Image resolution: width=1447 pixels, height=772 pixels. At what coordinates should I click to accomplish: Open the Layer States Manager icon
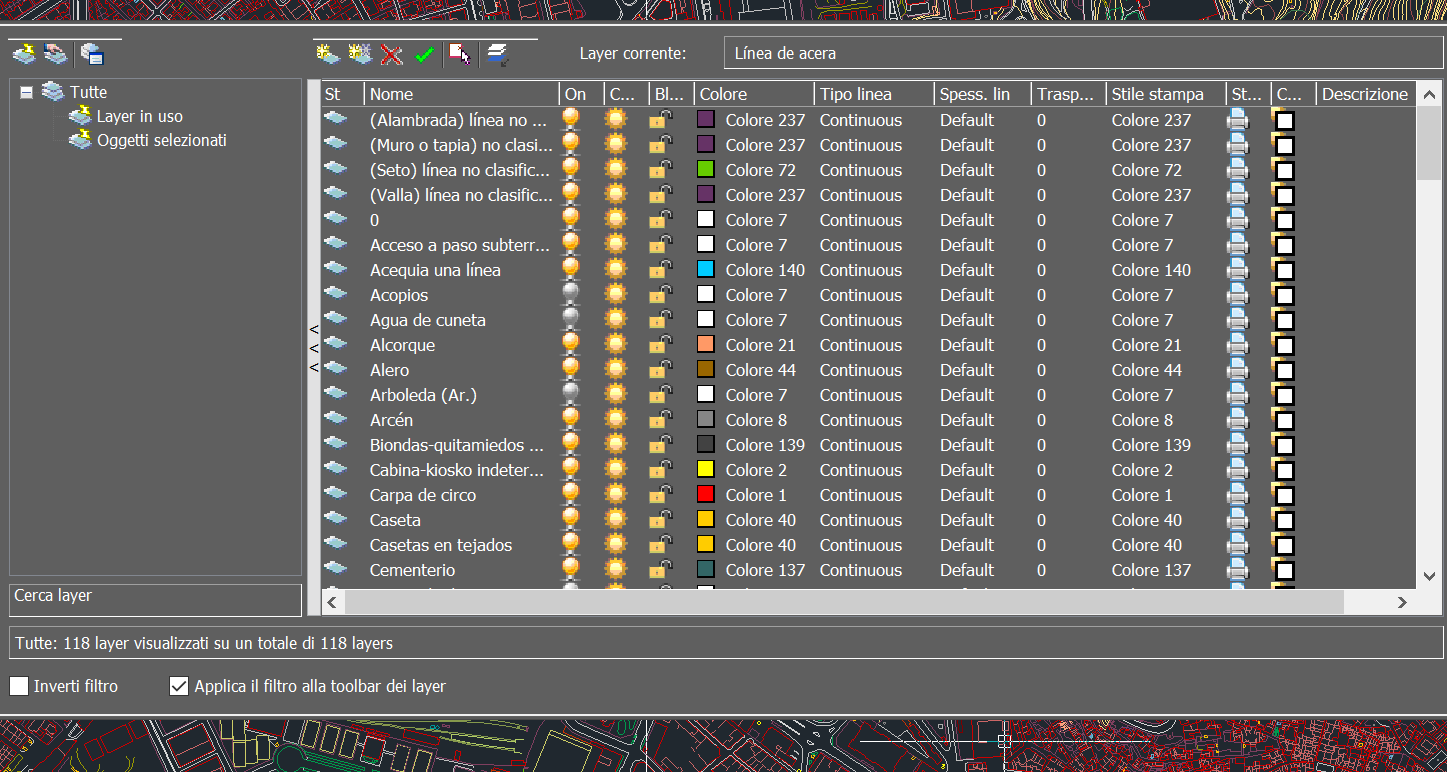pyautogui.click(x=92, y=53)
